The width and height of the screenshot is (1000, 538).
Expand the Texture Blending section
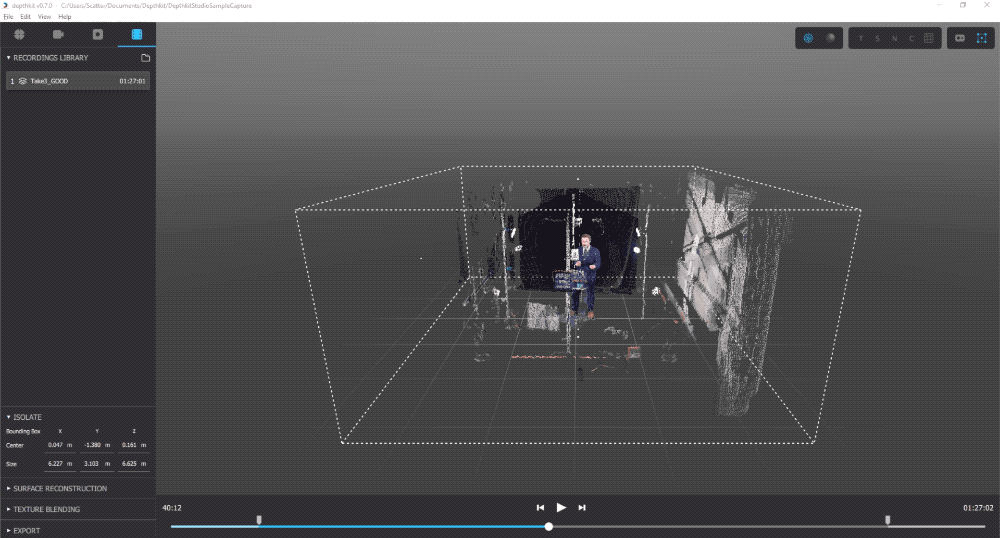[46, 509]
